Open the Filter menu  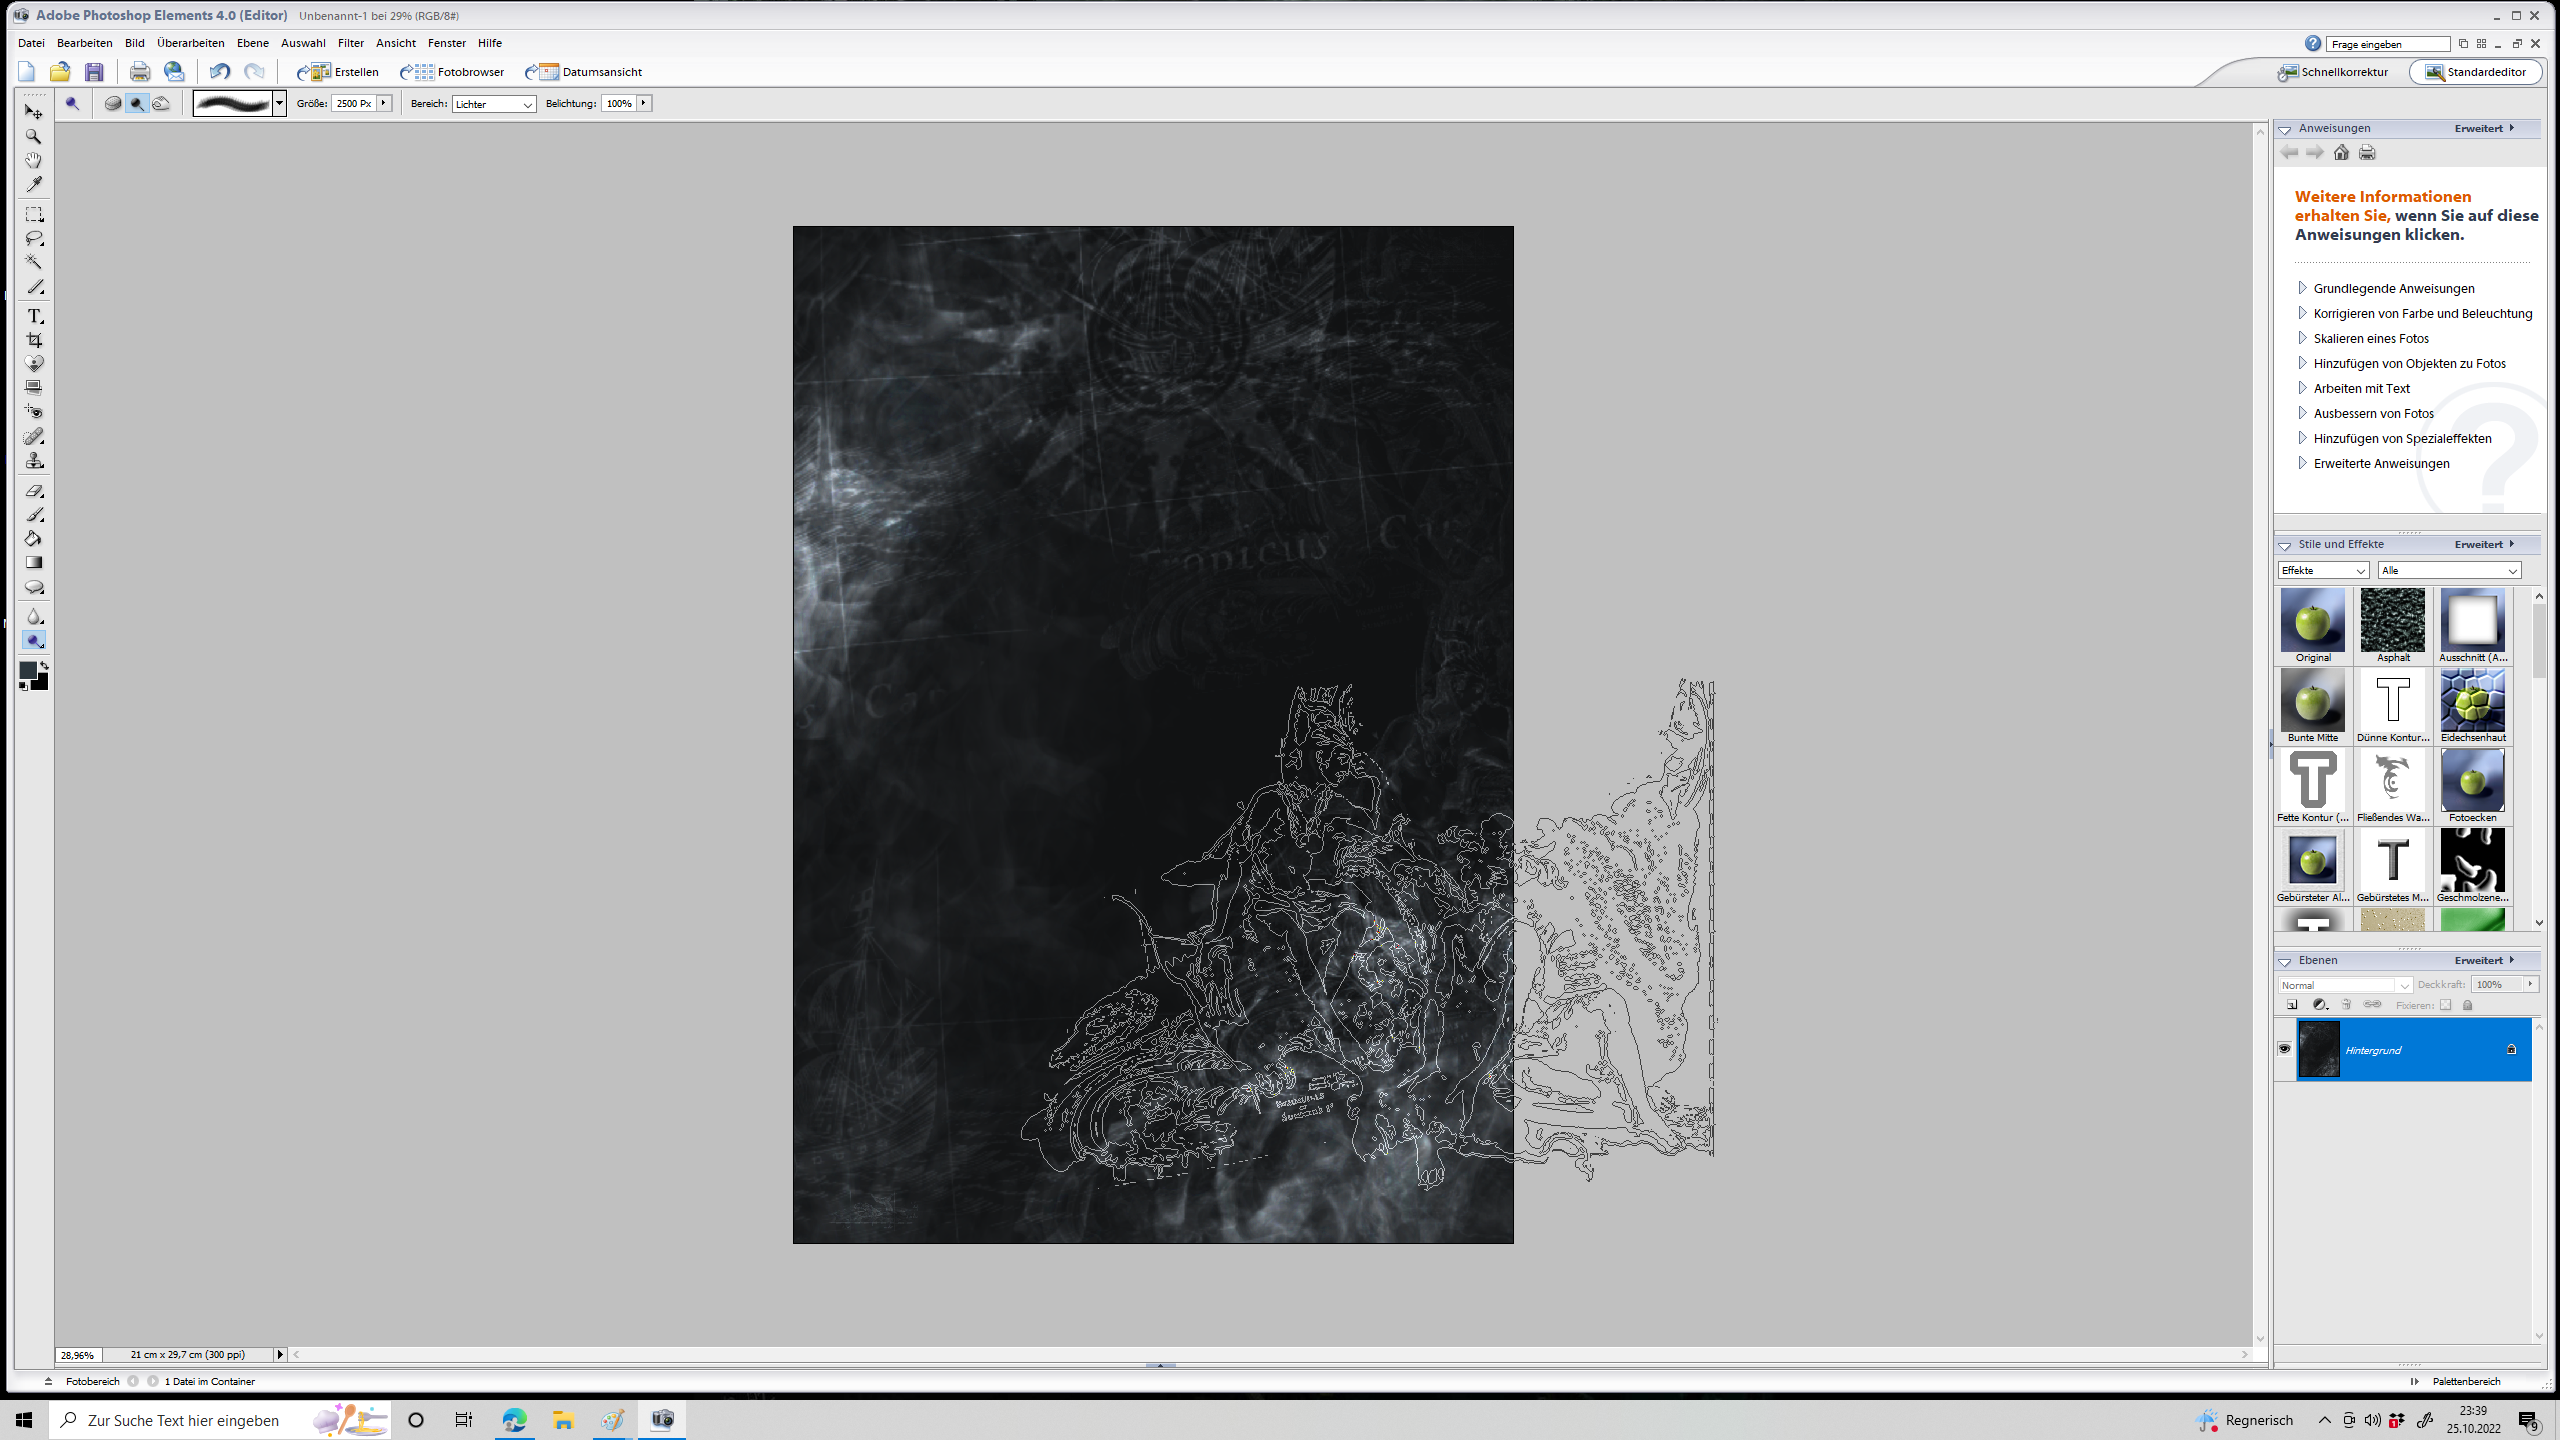click(350, 43)
